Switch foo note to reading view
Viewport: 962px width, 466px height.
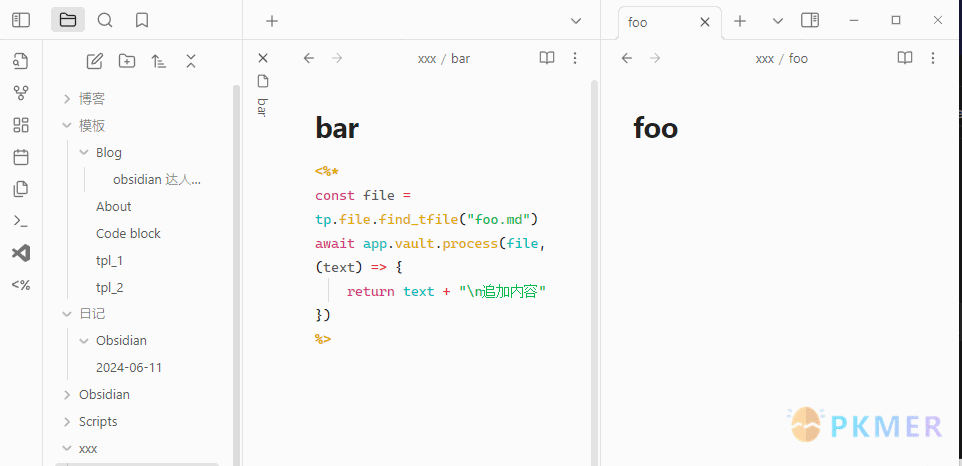coord(905,58)
